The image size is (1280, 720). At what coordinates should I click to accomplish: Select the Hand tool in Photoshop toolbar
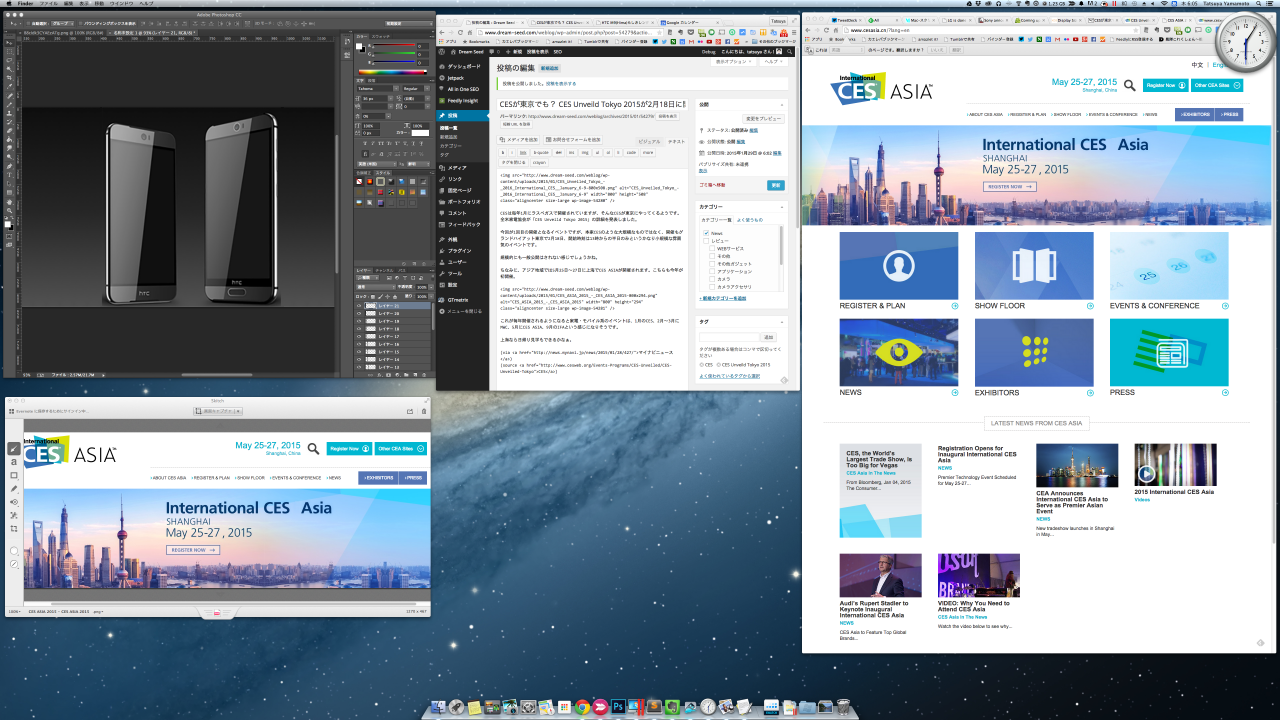coord(9,201)
